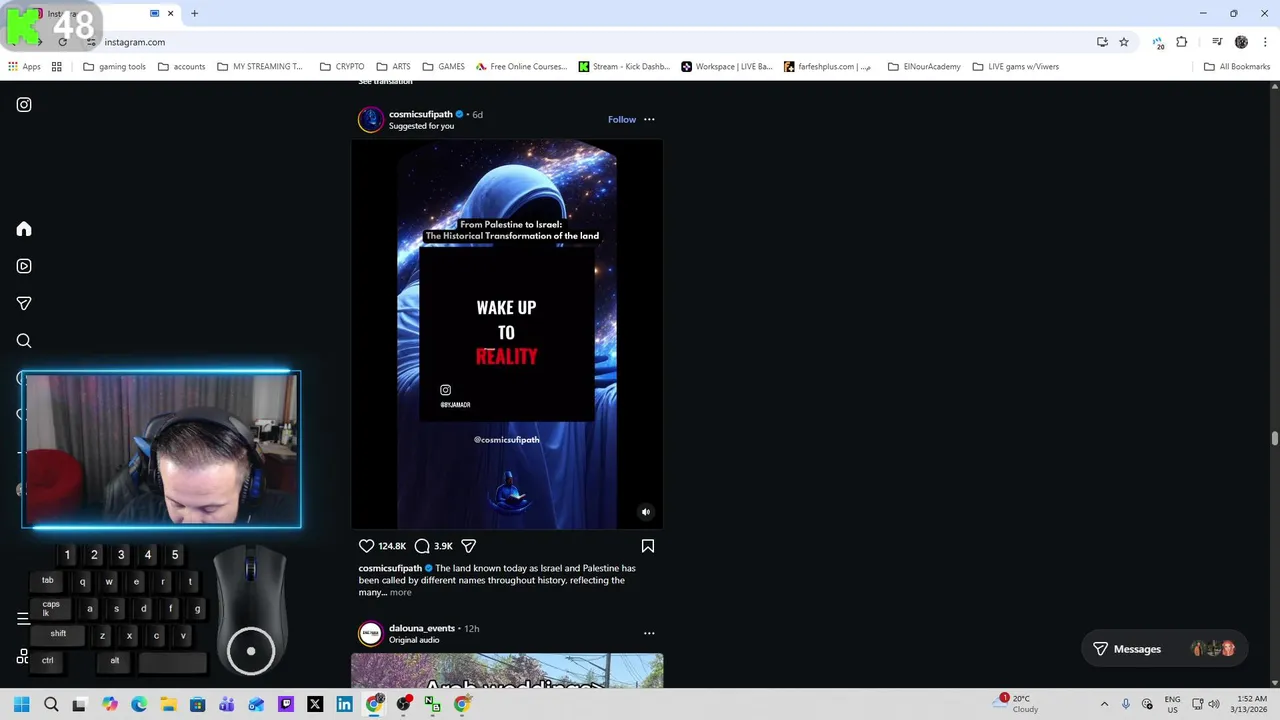Open Windows Start menu
Screen dimensions: 1280x720
22,704
